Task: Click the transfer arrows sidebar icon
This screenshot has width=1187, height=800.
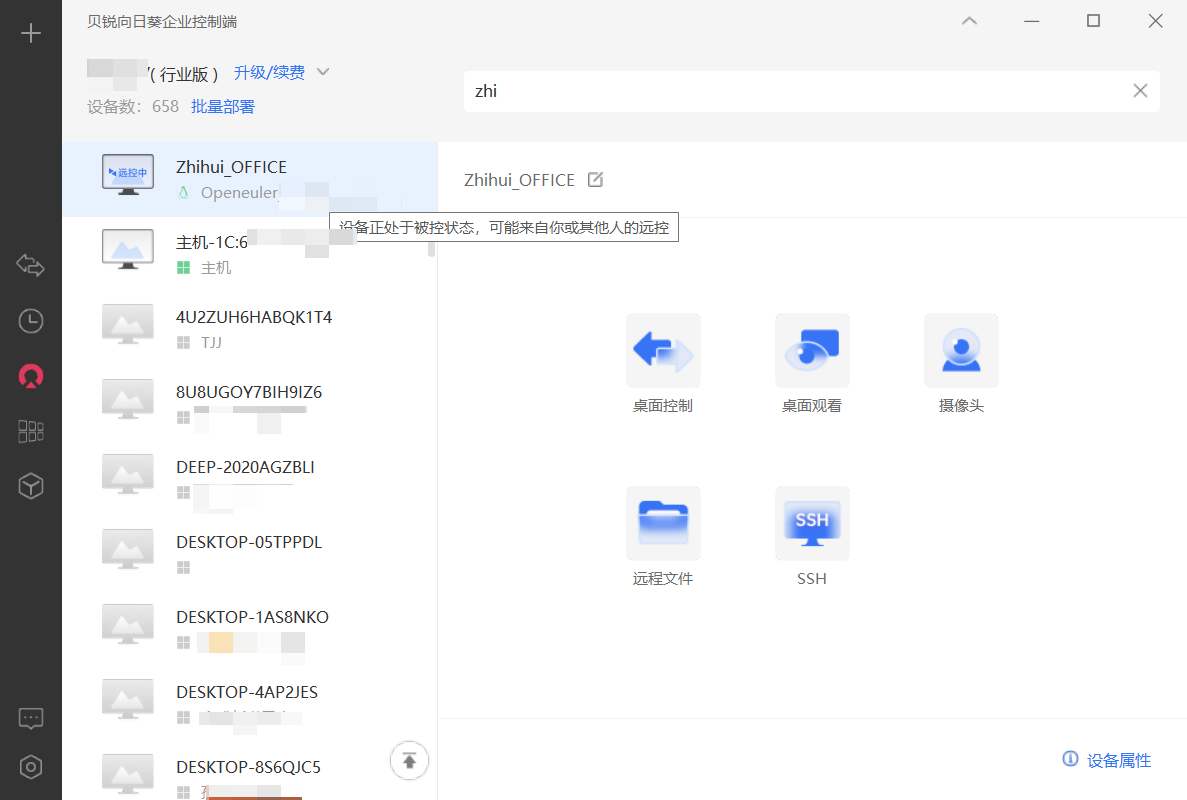Action: 31,266
